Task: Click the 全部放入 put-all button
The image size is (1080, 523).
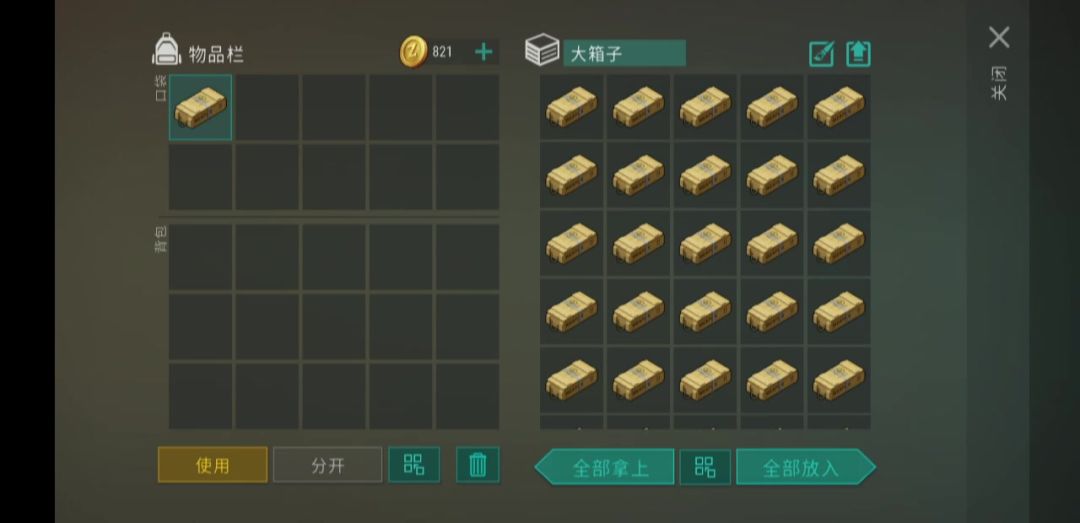Action: pos(806,466)
